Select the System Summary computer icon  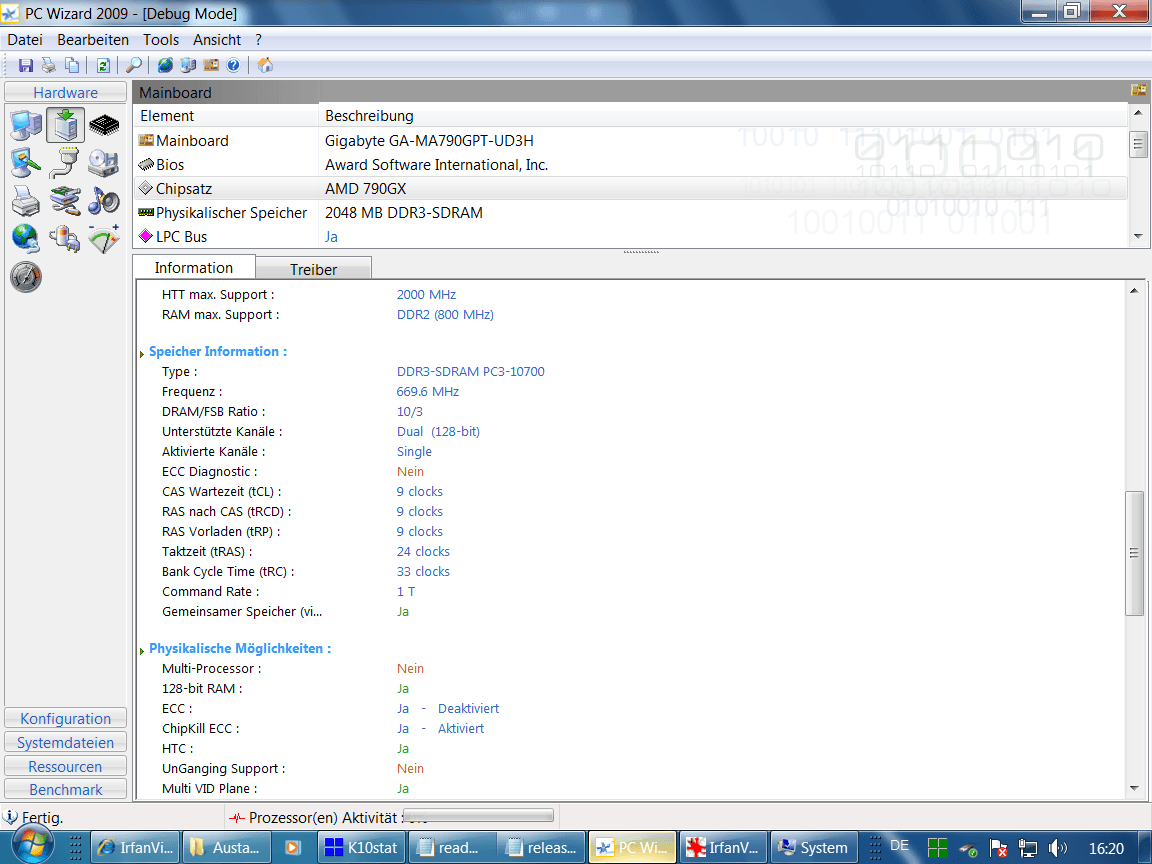26,125
